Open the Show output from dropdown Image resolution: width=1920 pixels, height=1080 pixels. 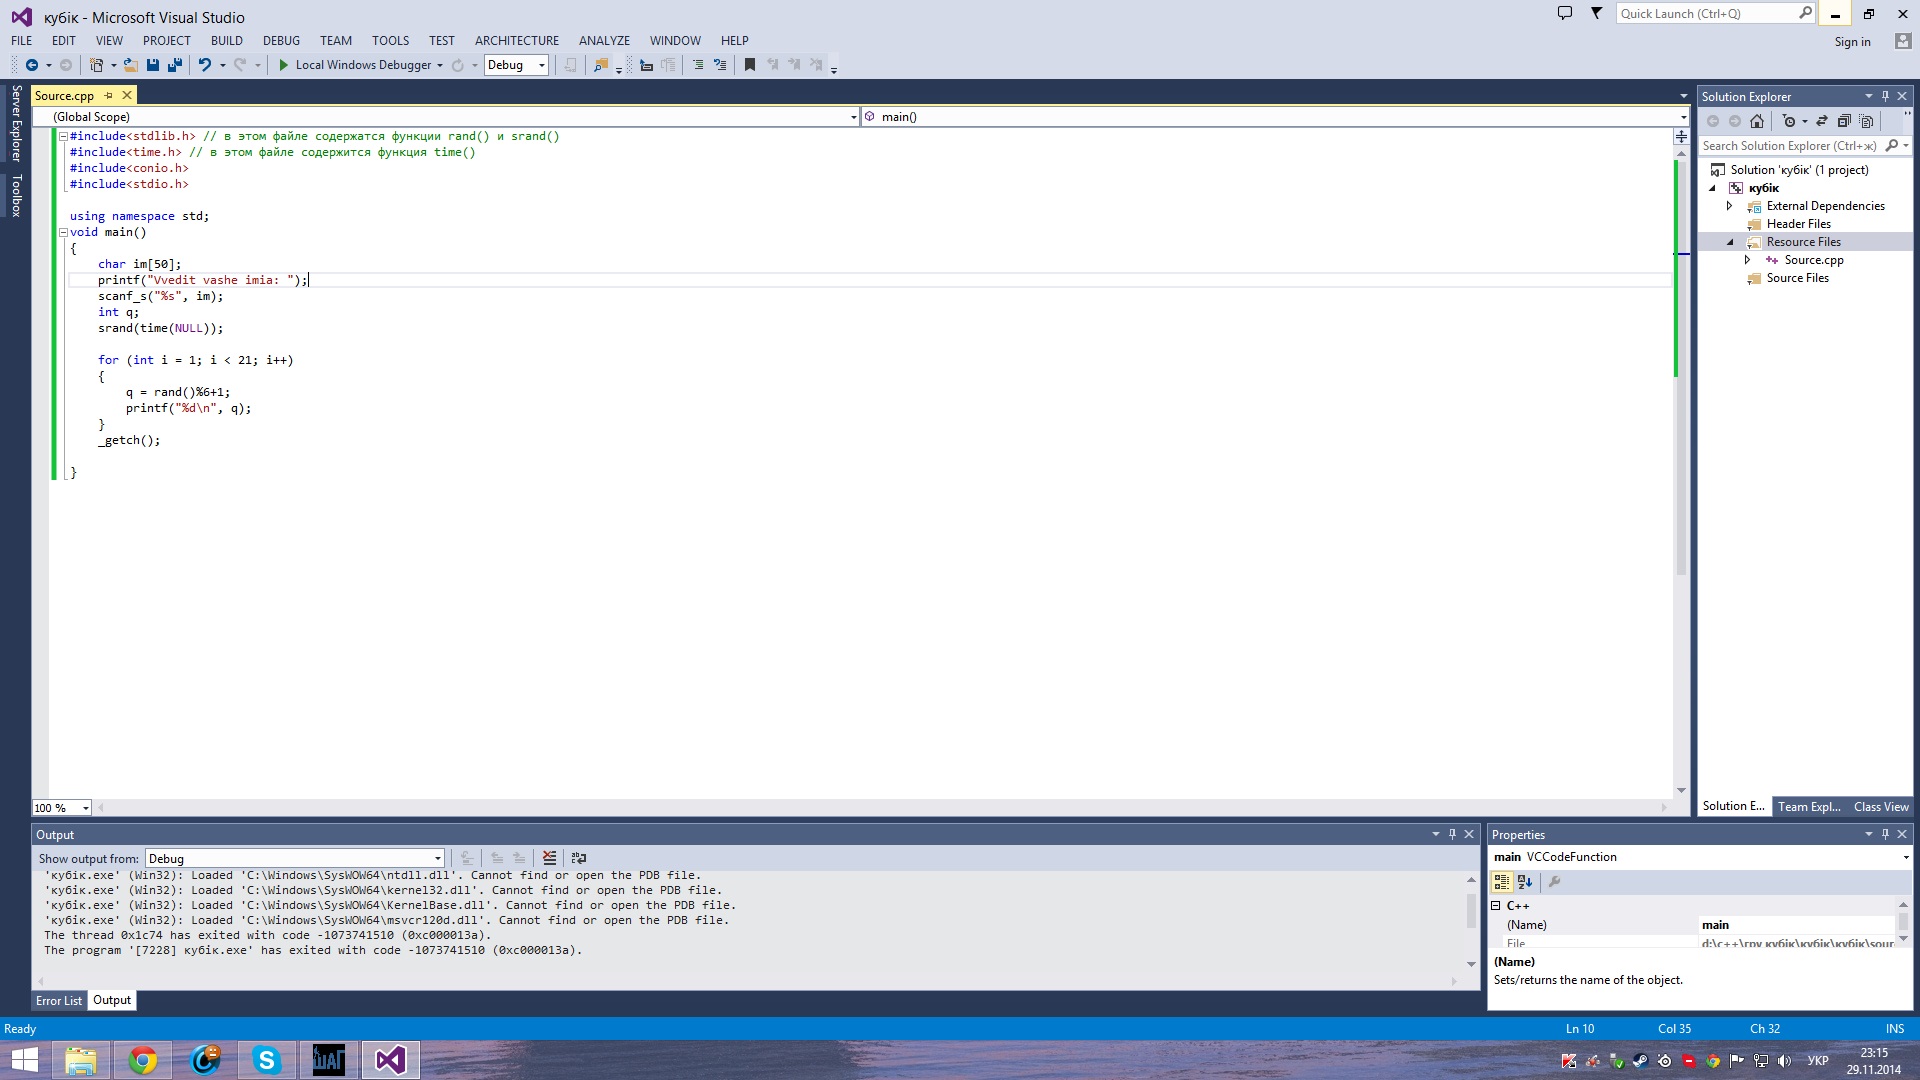(437, 859)
